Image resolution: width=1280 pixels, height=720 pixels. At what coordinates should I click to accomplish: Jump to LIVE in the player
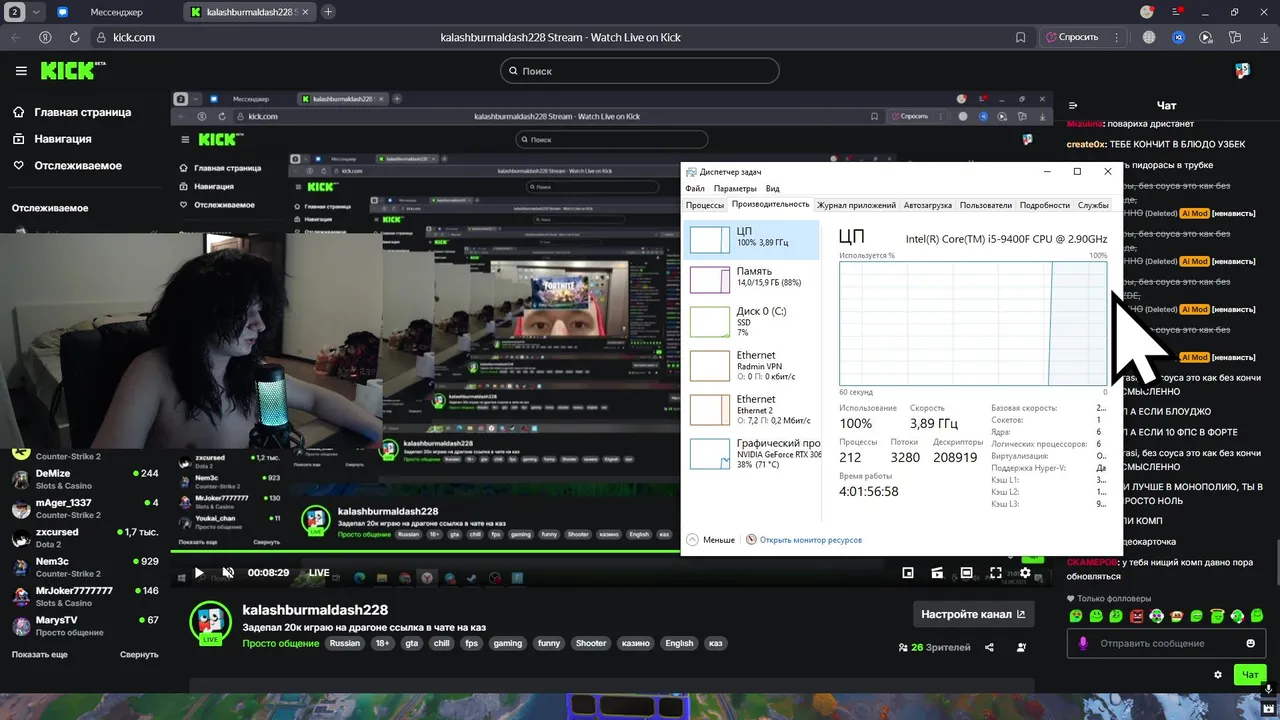319,573
